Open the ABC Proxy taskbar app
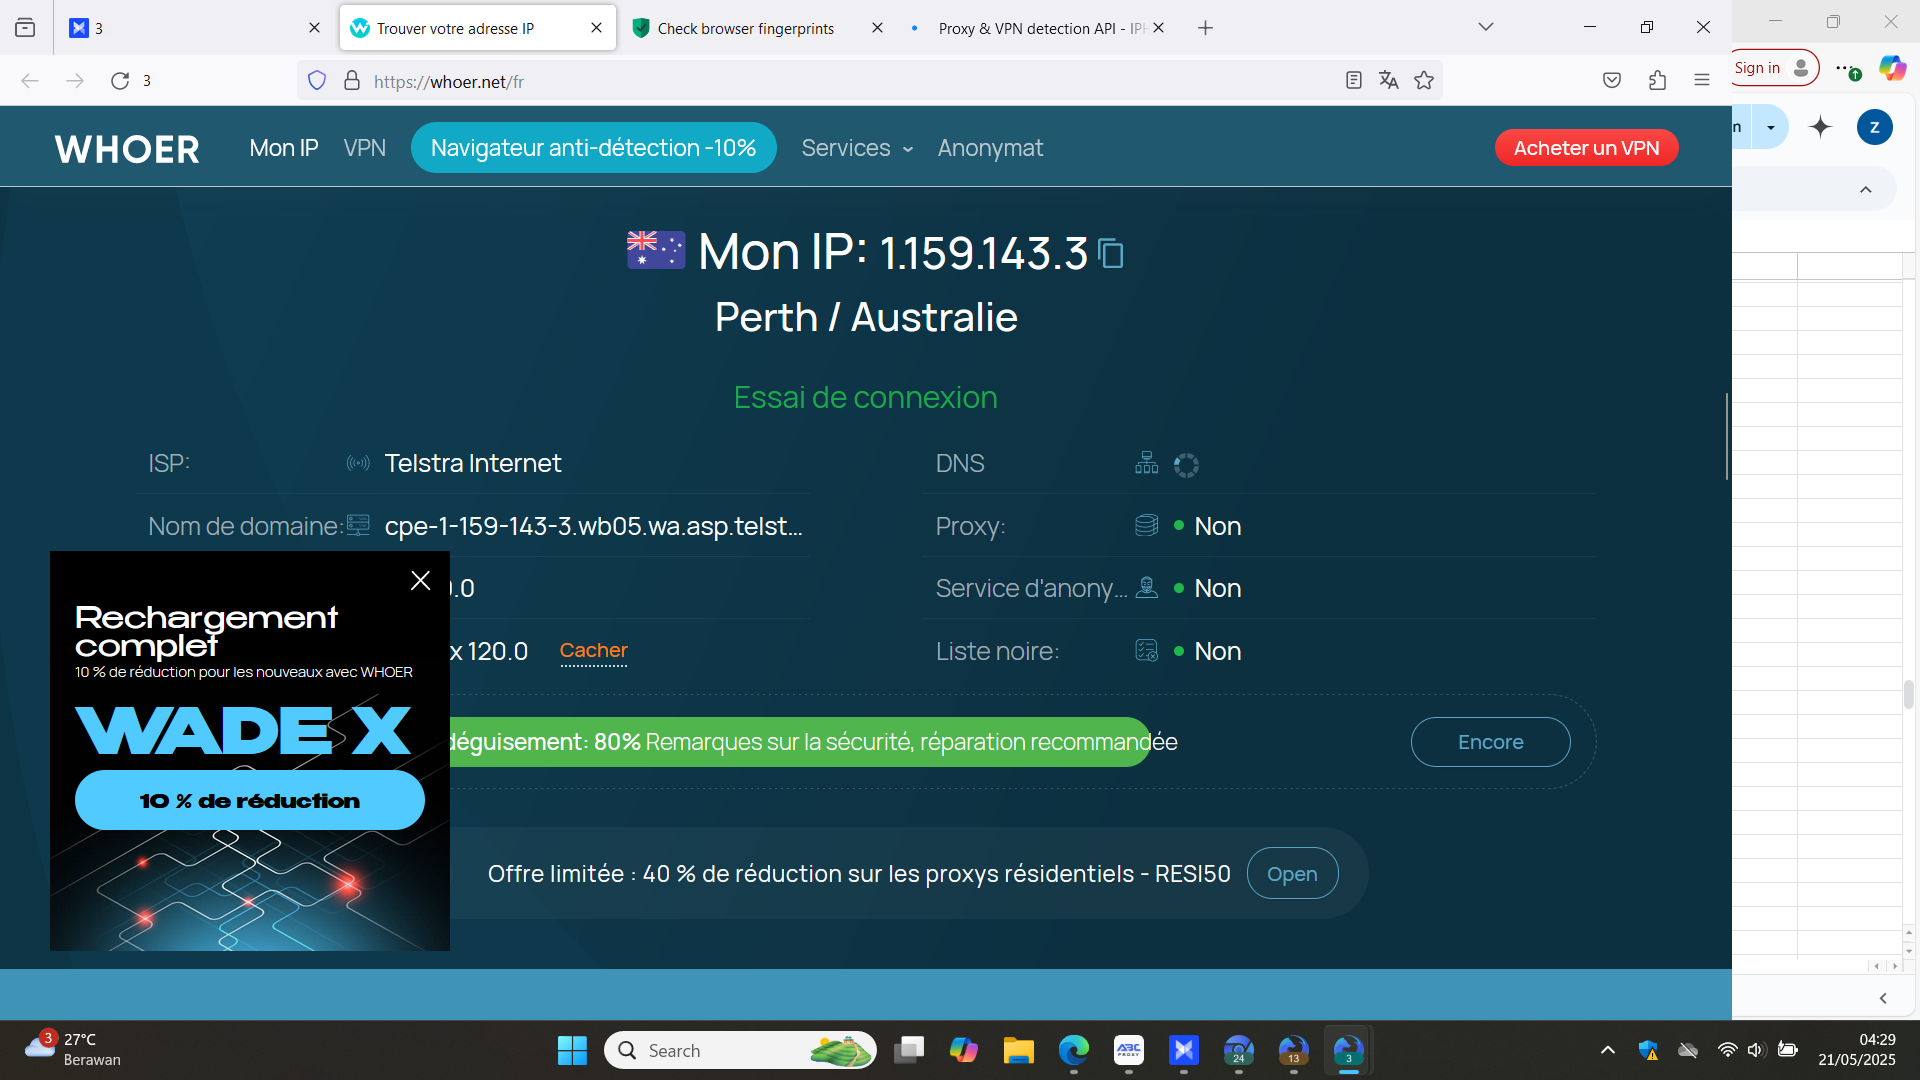Image resolution: width=1920 pixels, height=1080 pixels. tap(1129, 1051)
